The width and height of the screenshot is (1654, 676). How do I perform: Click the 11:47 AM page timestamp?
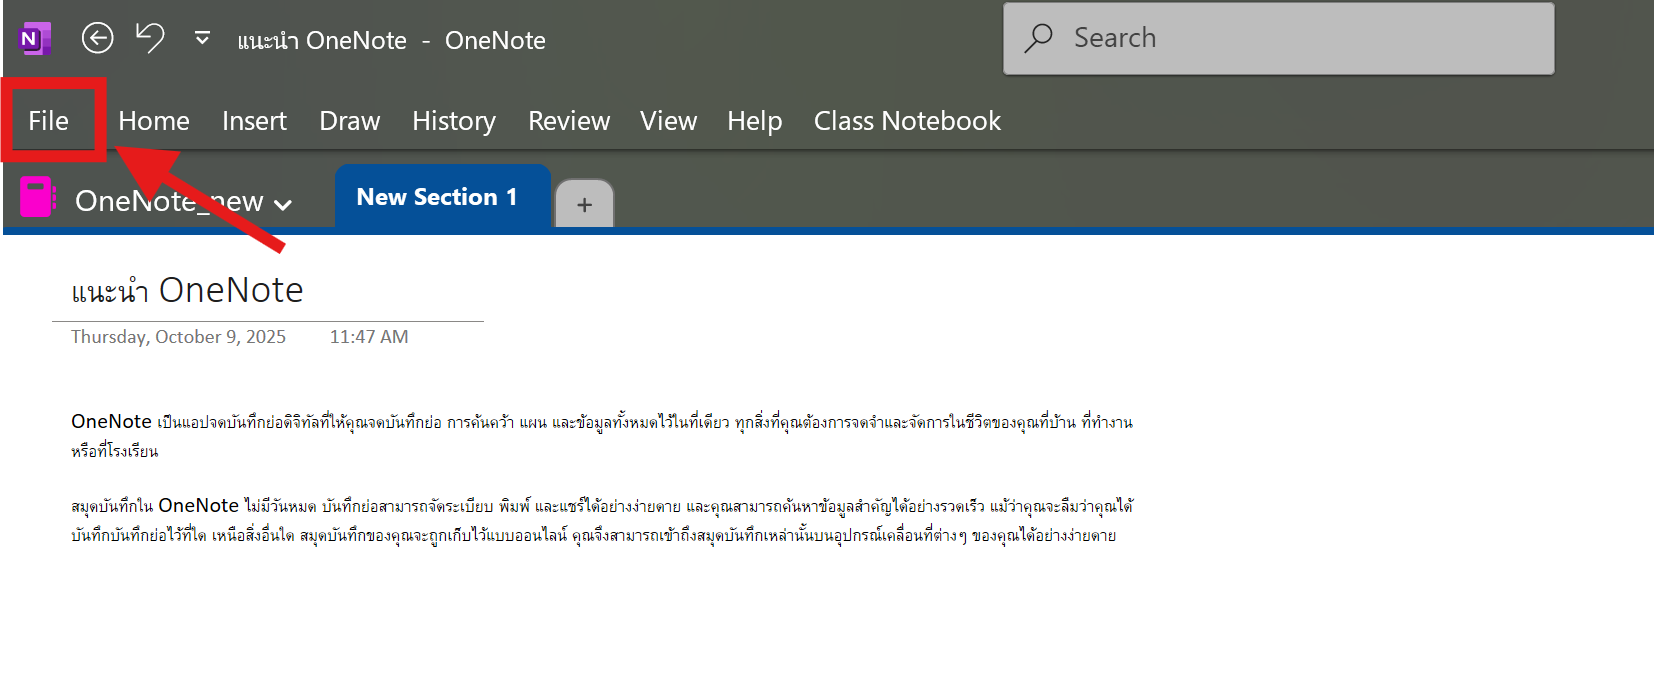click(x=369, y=337)
